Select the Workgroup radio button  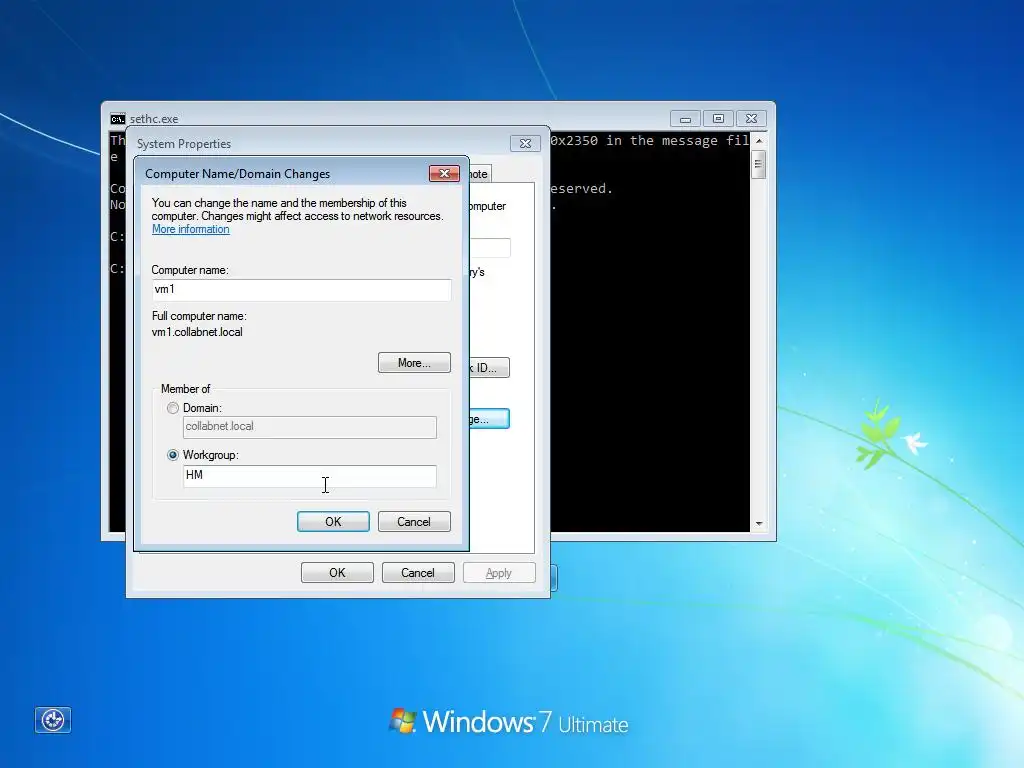click(x=172, y=455)
